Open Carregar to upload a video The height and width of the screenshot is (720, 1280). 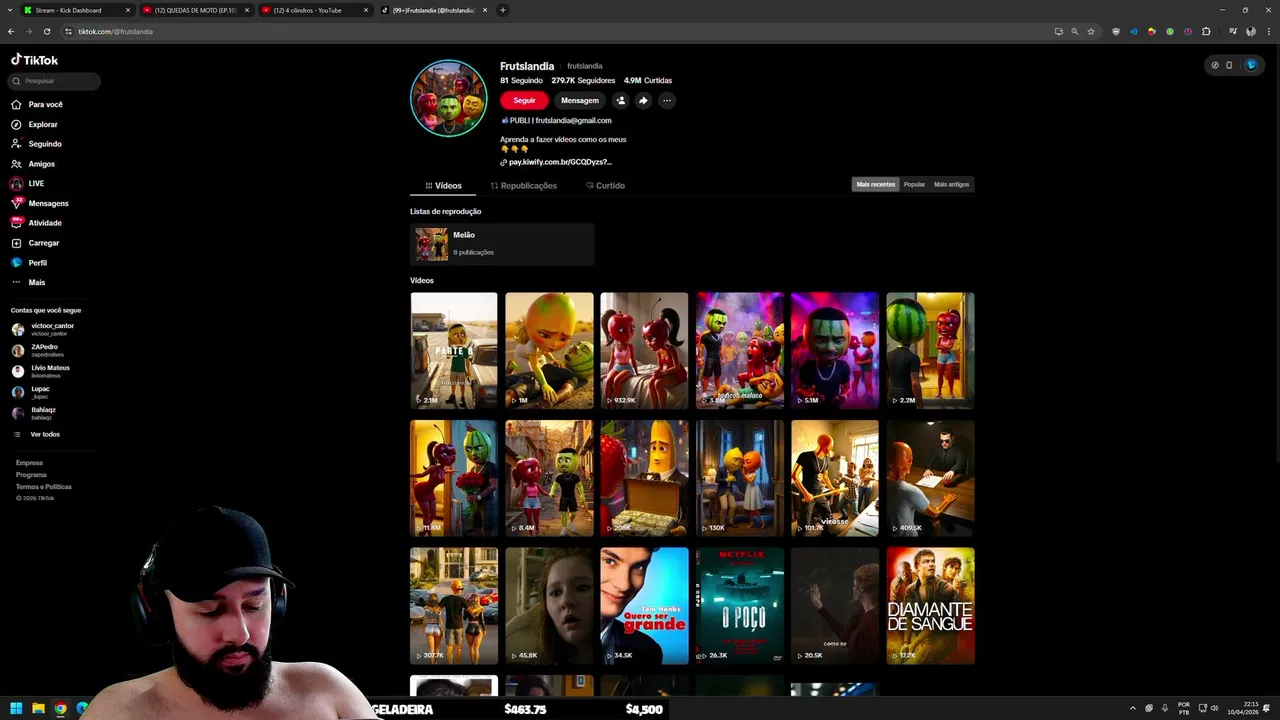[36, 243]
